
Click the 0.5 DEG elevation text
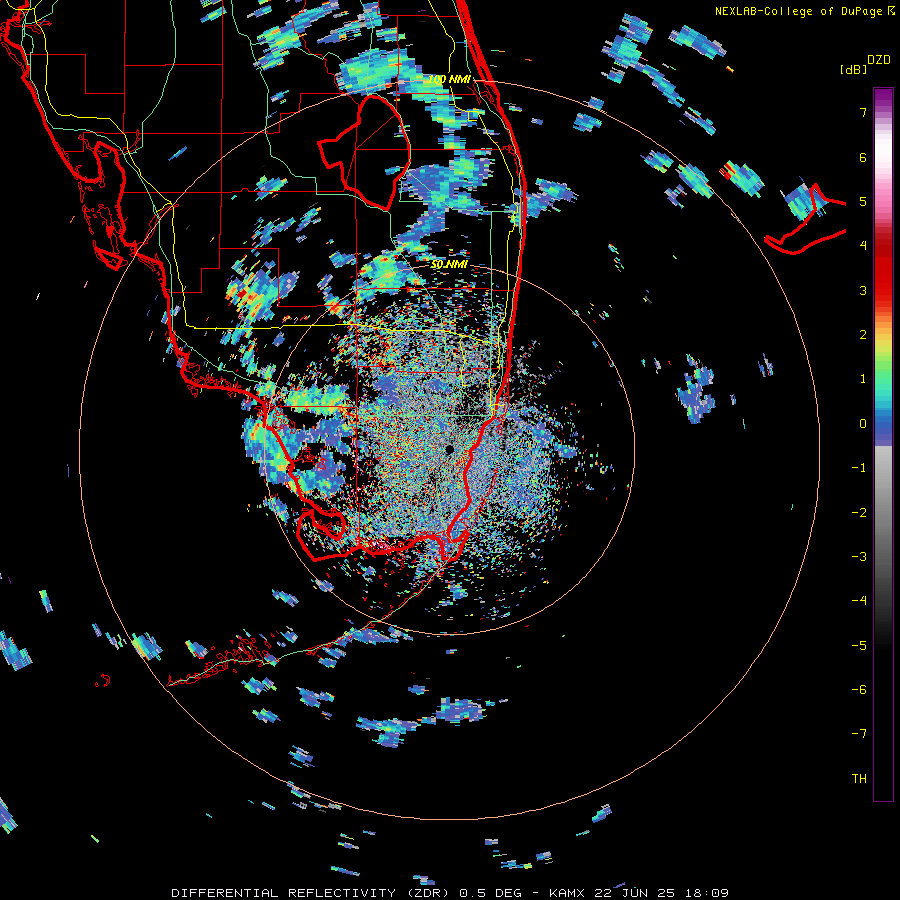491,893
